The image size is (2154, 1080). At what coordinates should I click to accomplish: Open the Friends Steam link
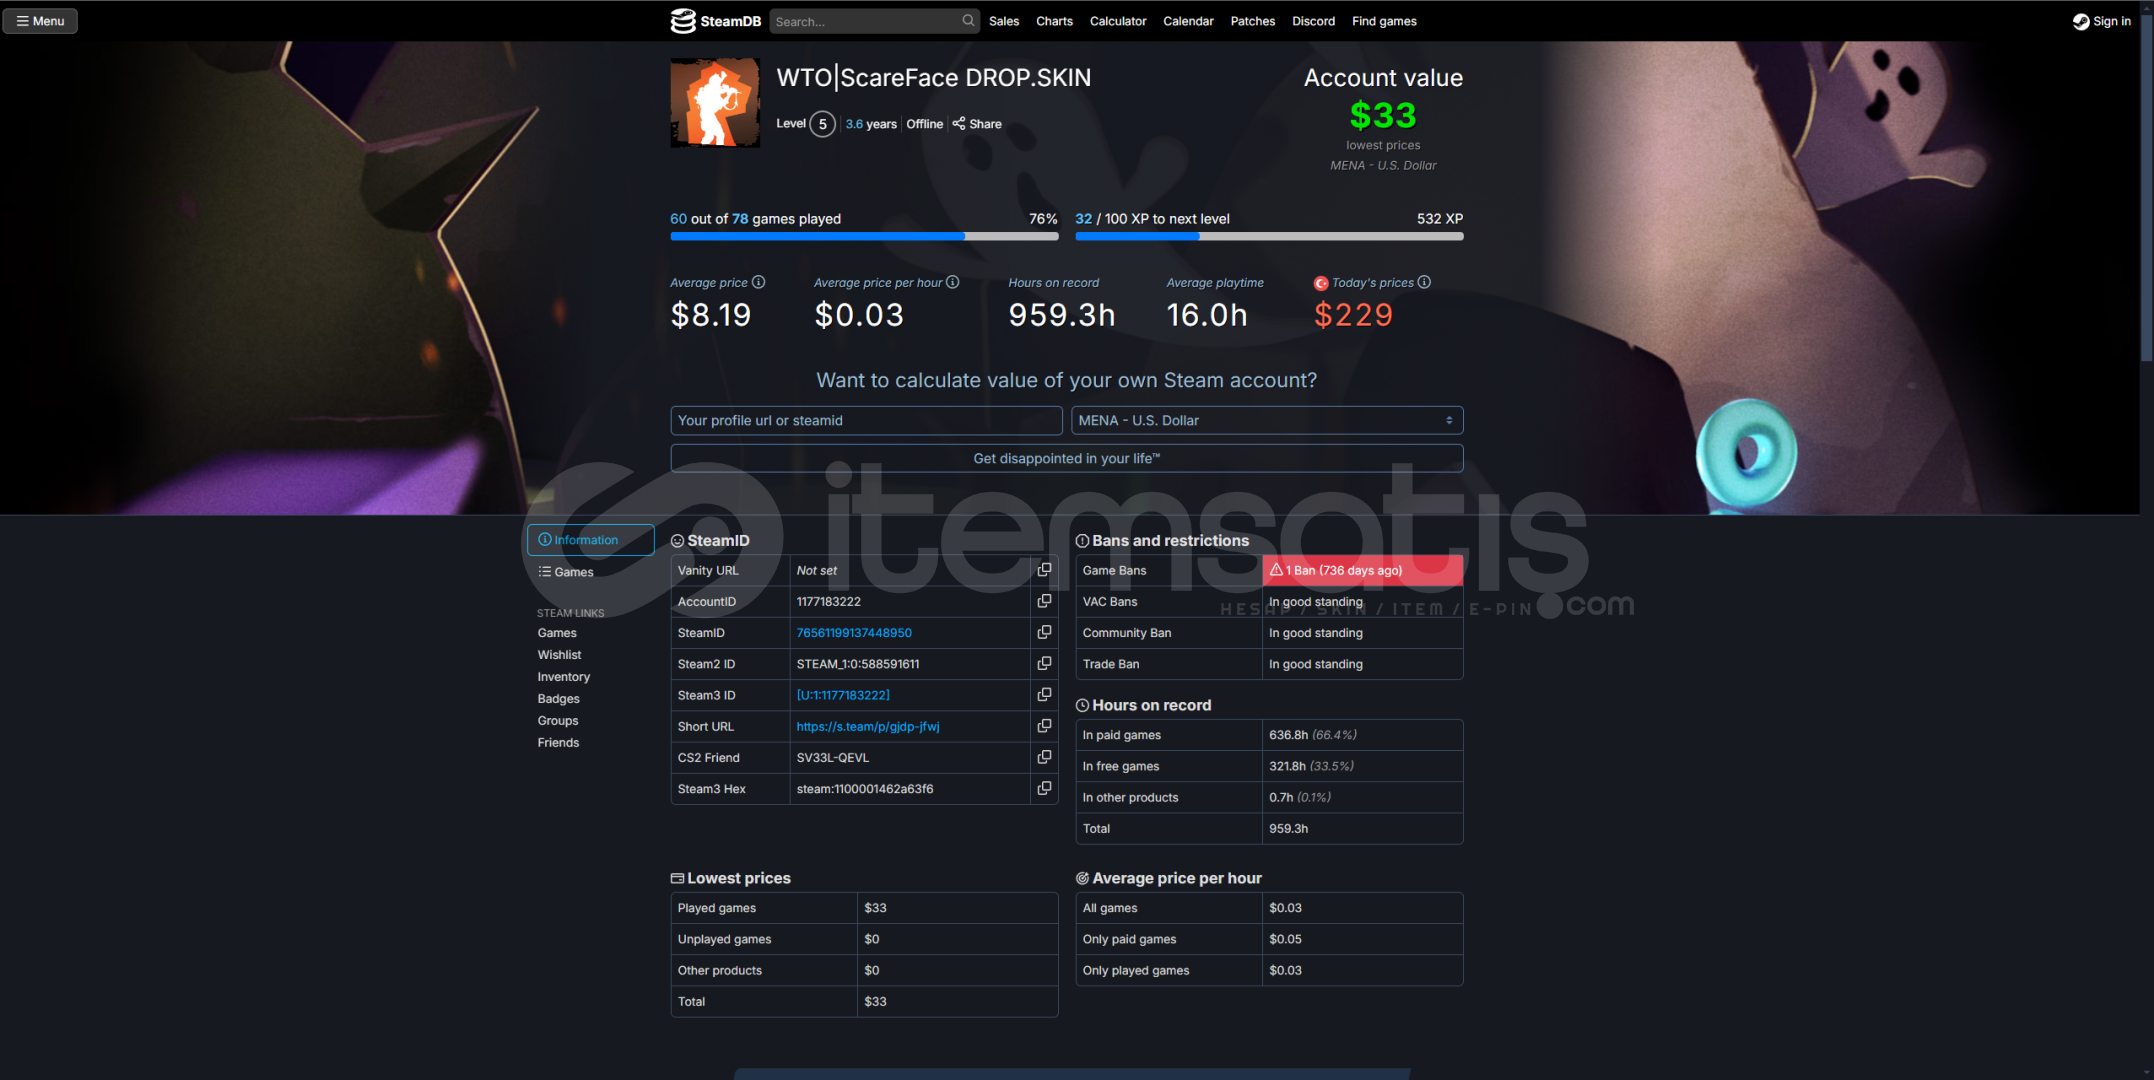tap(558, 743)
